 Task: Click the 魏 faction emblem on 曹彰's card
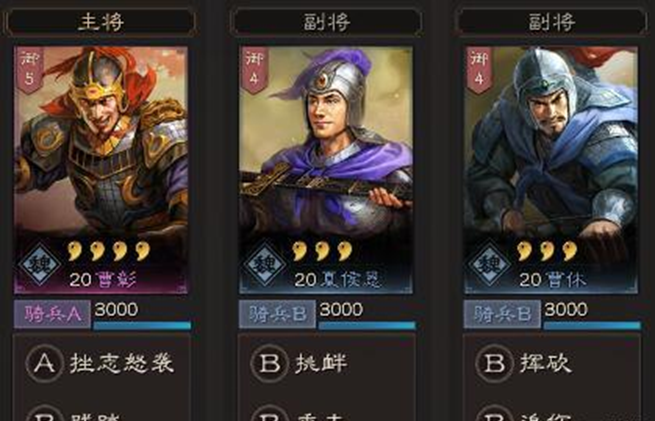click(40, 264)
